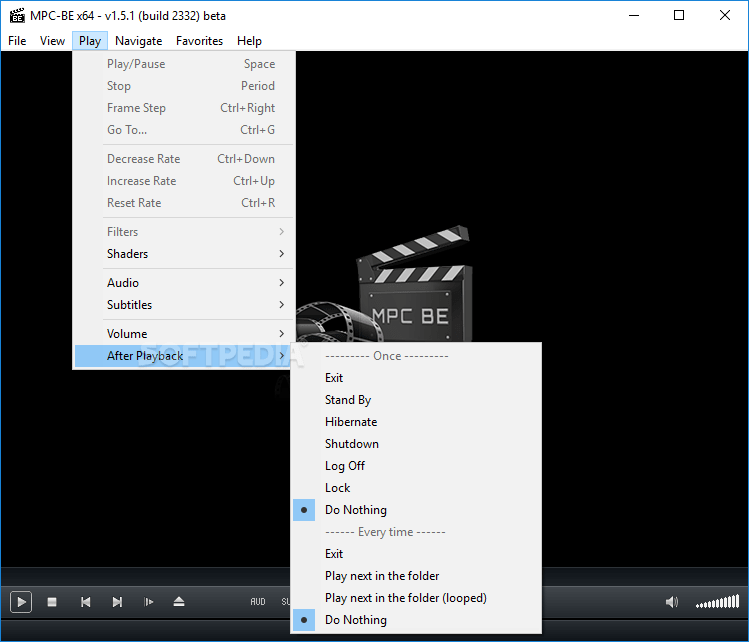Click the Stop menu entry
Image resolution: width=749 pixels, height=642 pixels.
point(184,86)
